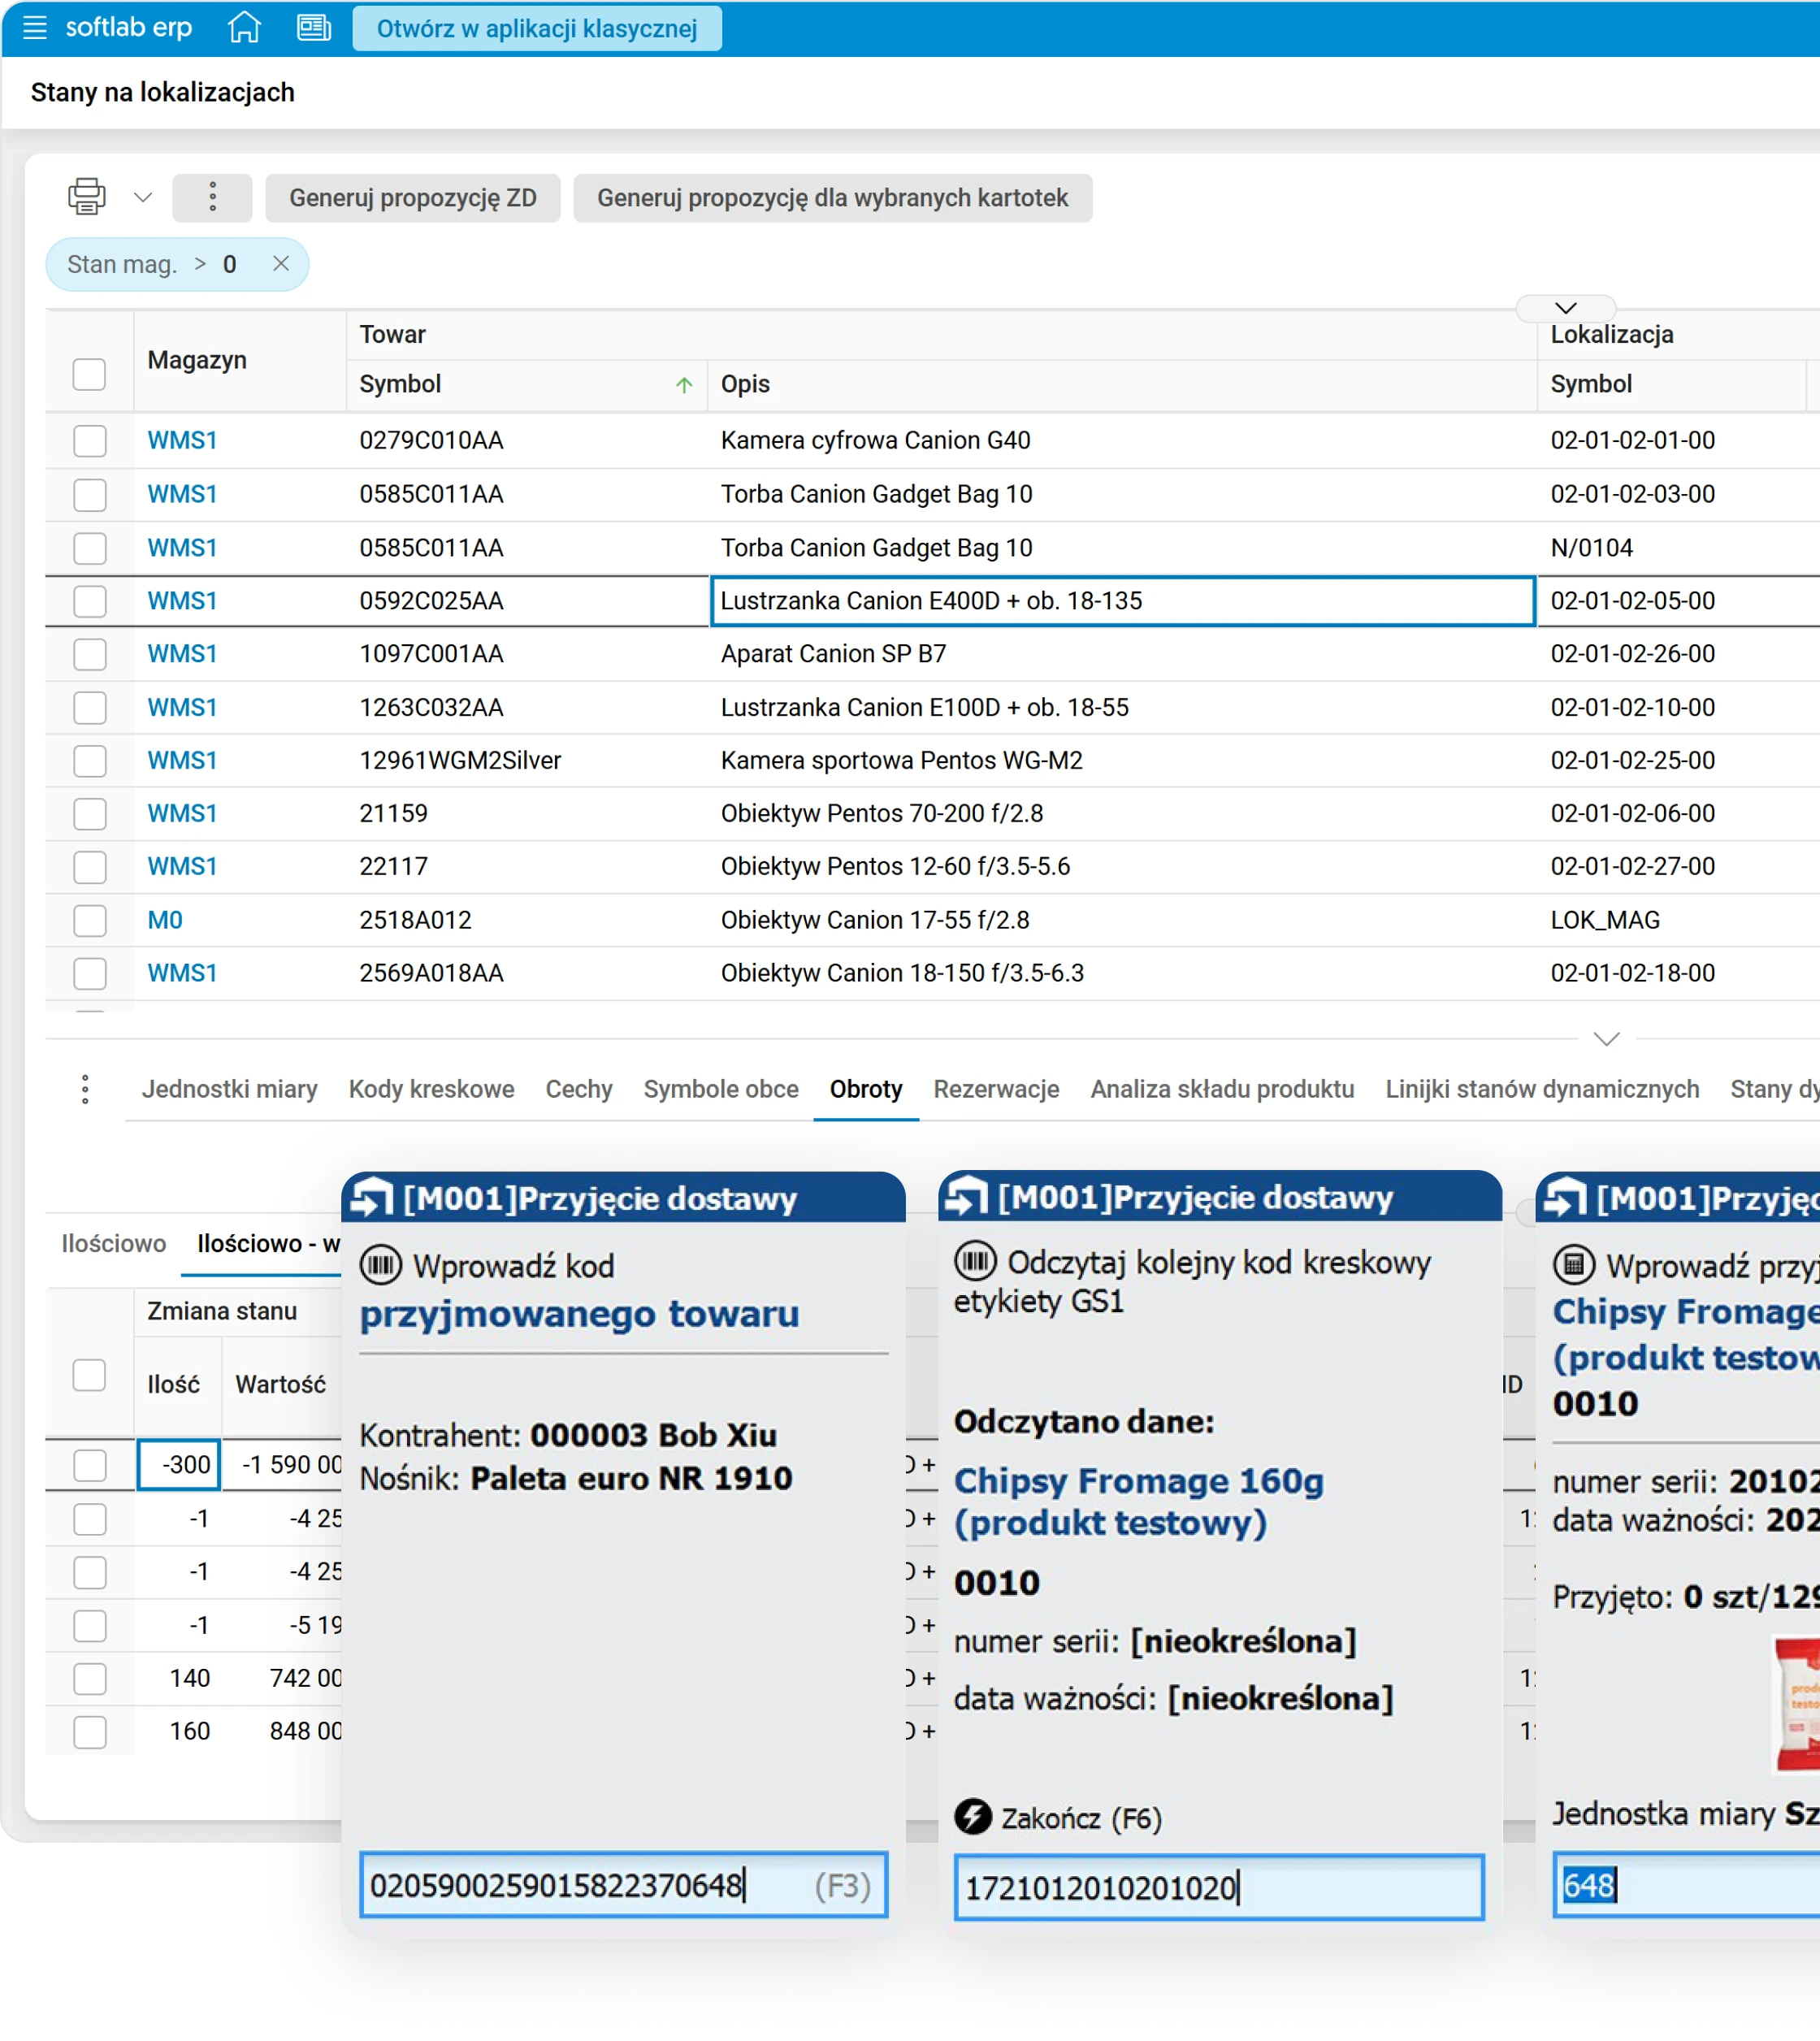The height and width of the screenshot is (2041, 1820).
Task: Sort by Symbol using the green arrow
Action: tap(684, 385)
